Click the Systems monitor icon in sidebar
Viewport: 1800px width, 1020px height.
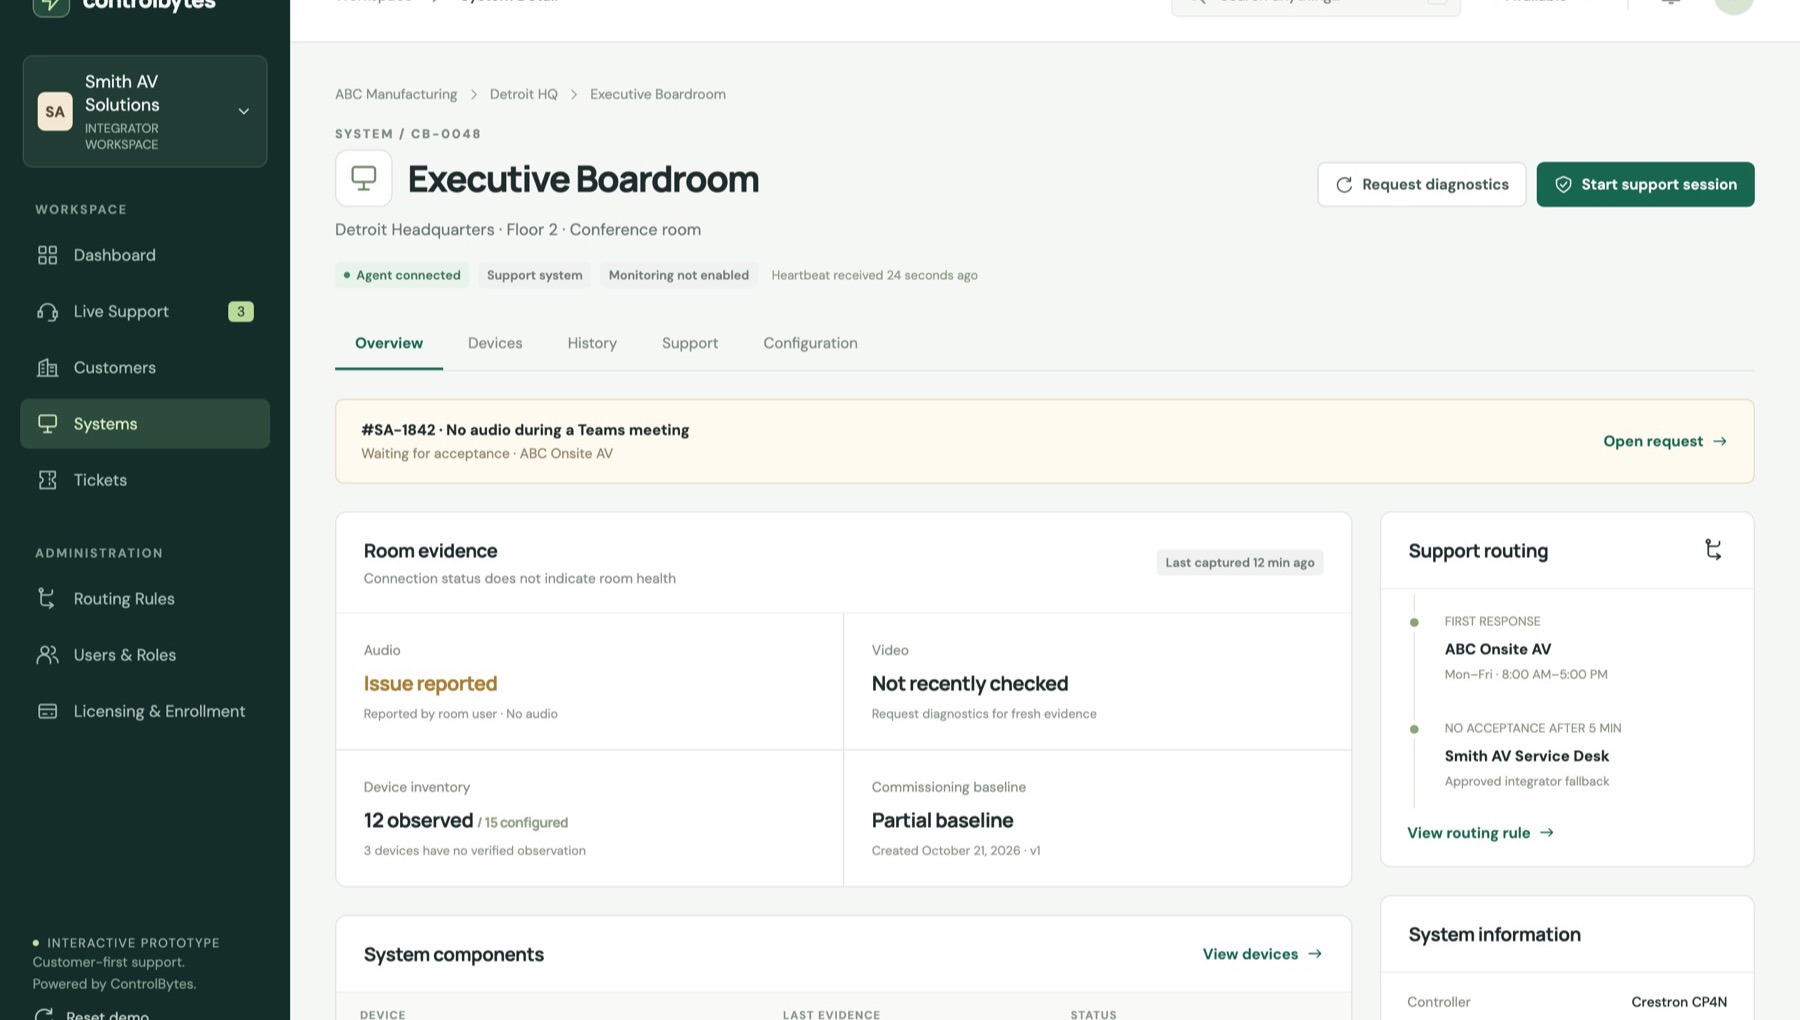47,424
